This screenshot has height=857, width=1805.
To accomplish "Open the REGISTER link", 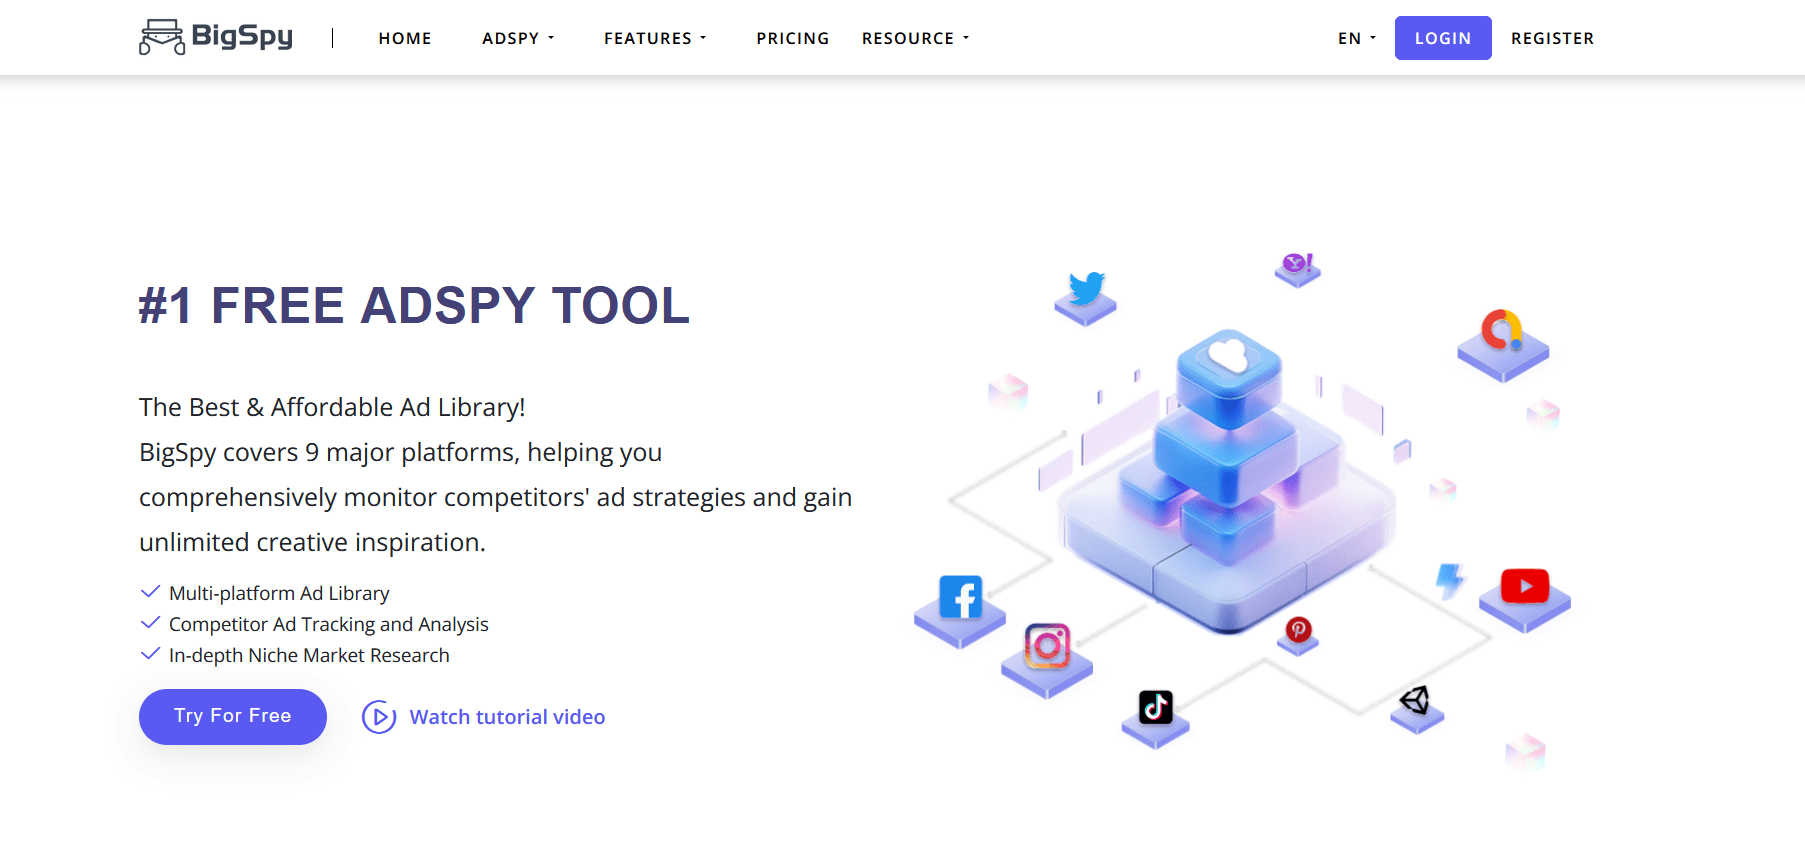I will 1553,38.
